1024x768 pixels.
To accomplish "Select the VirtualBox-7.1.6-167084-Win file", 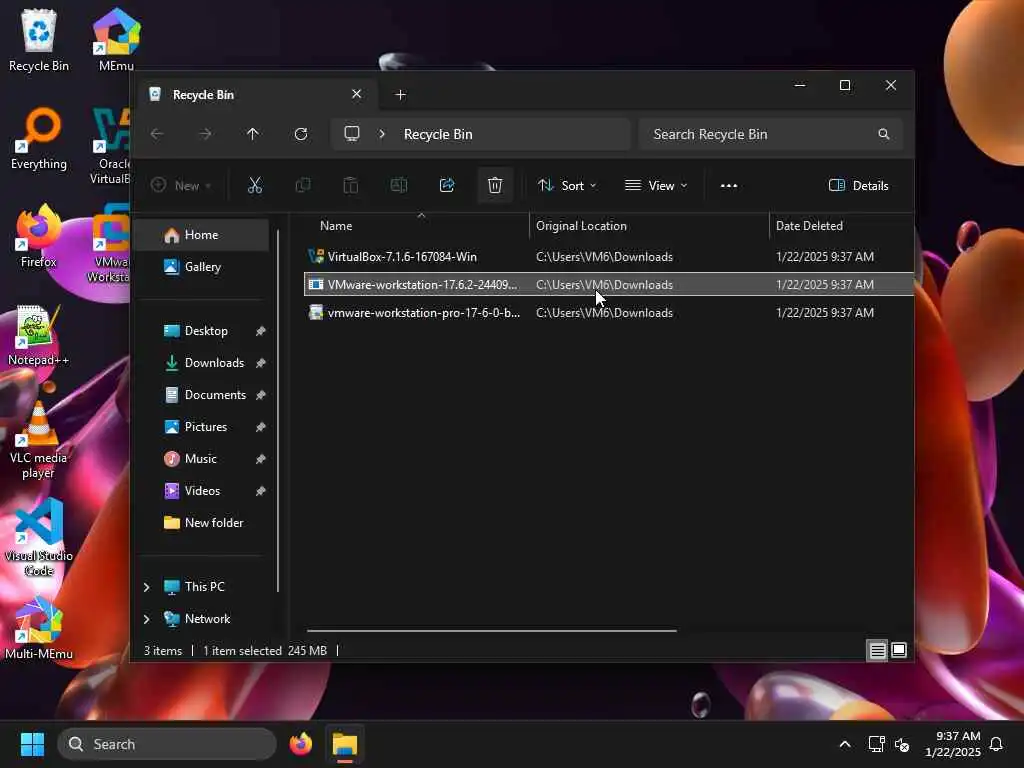I will [x=609, y=257].
